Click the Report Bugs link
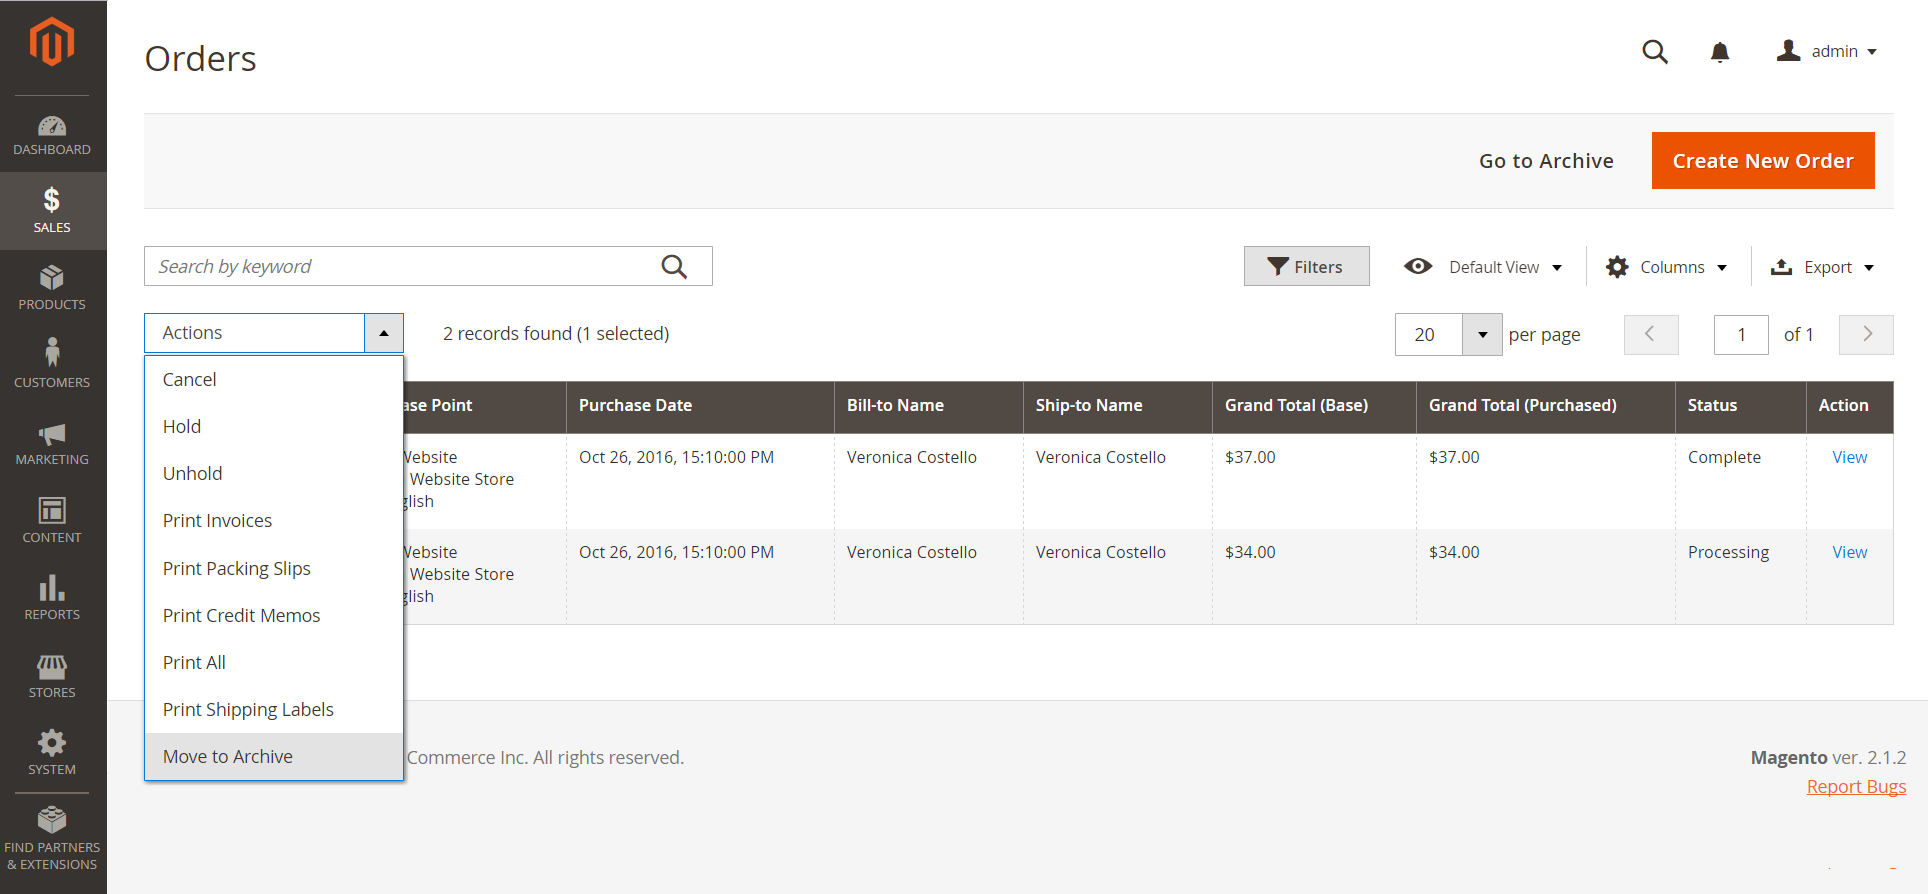1928x894 pixels. (x=1856, y=787)
